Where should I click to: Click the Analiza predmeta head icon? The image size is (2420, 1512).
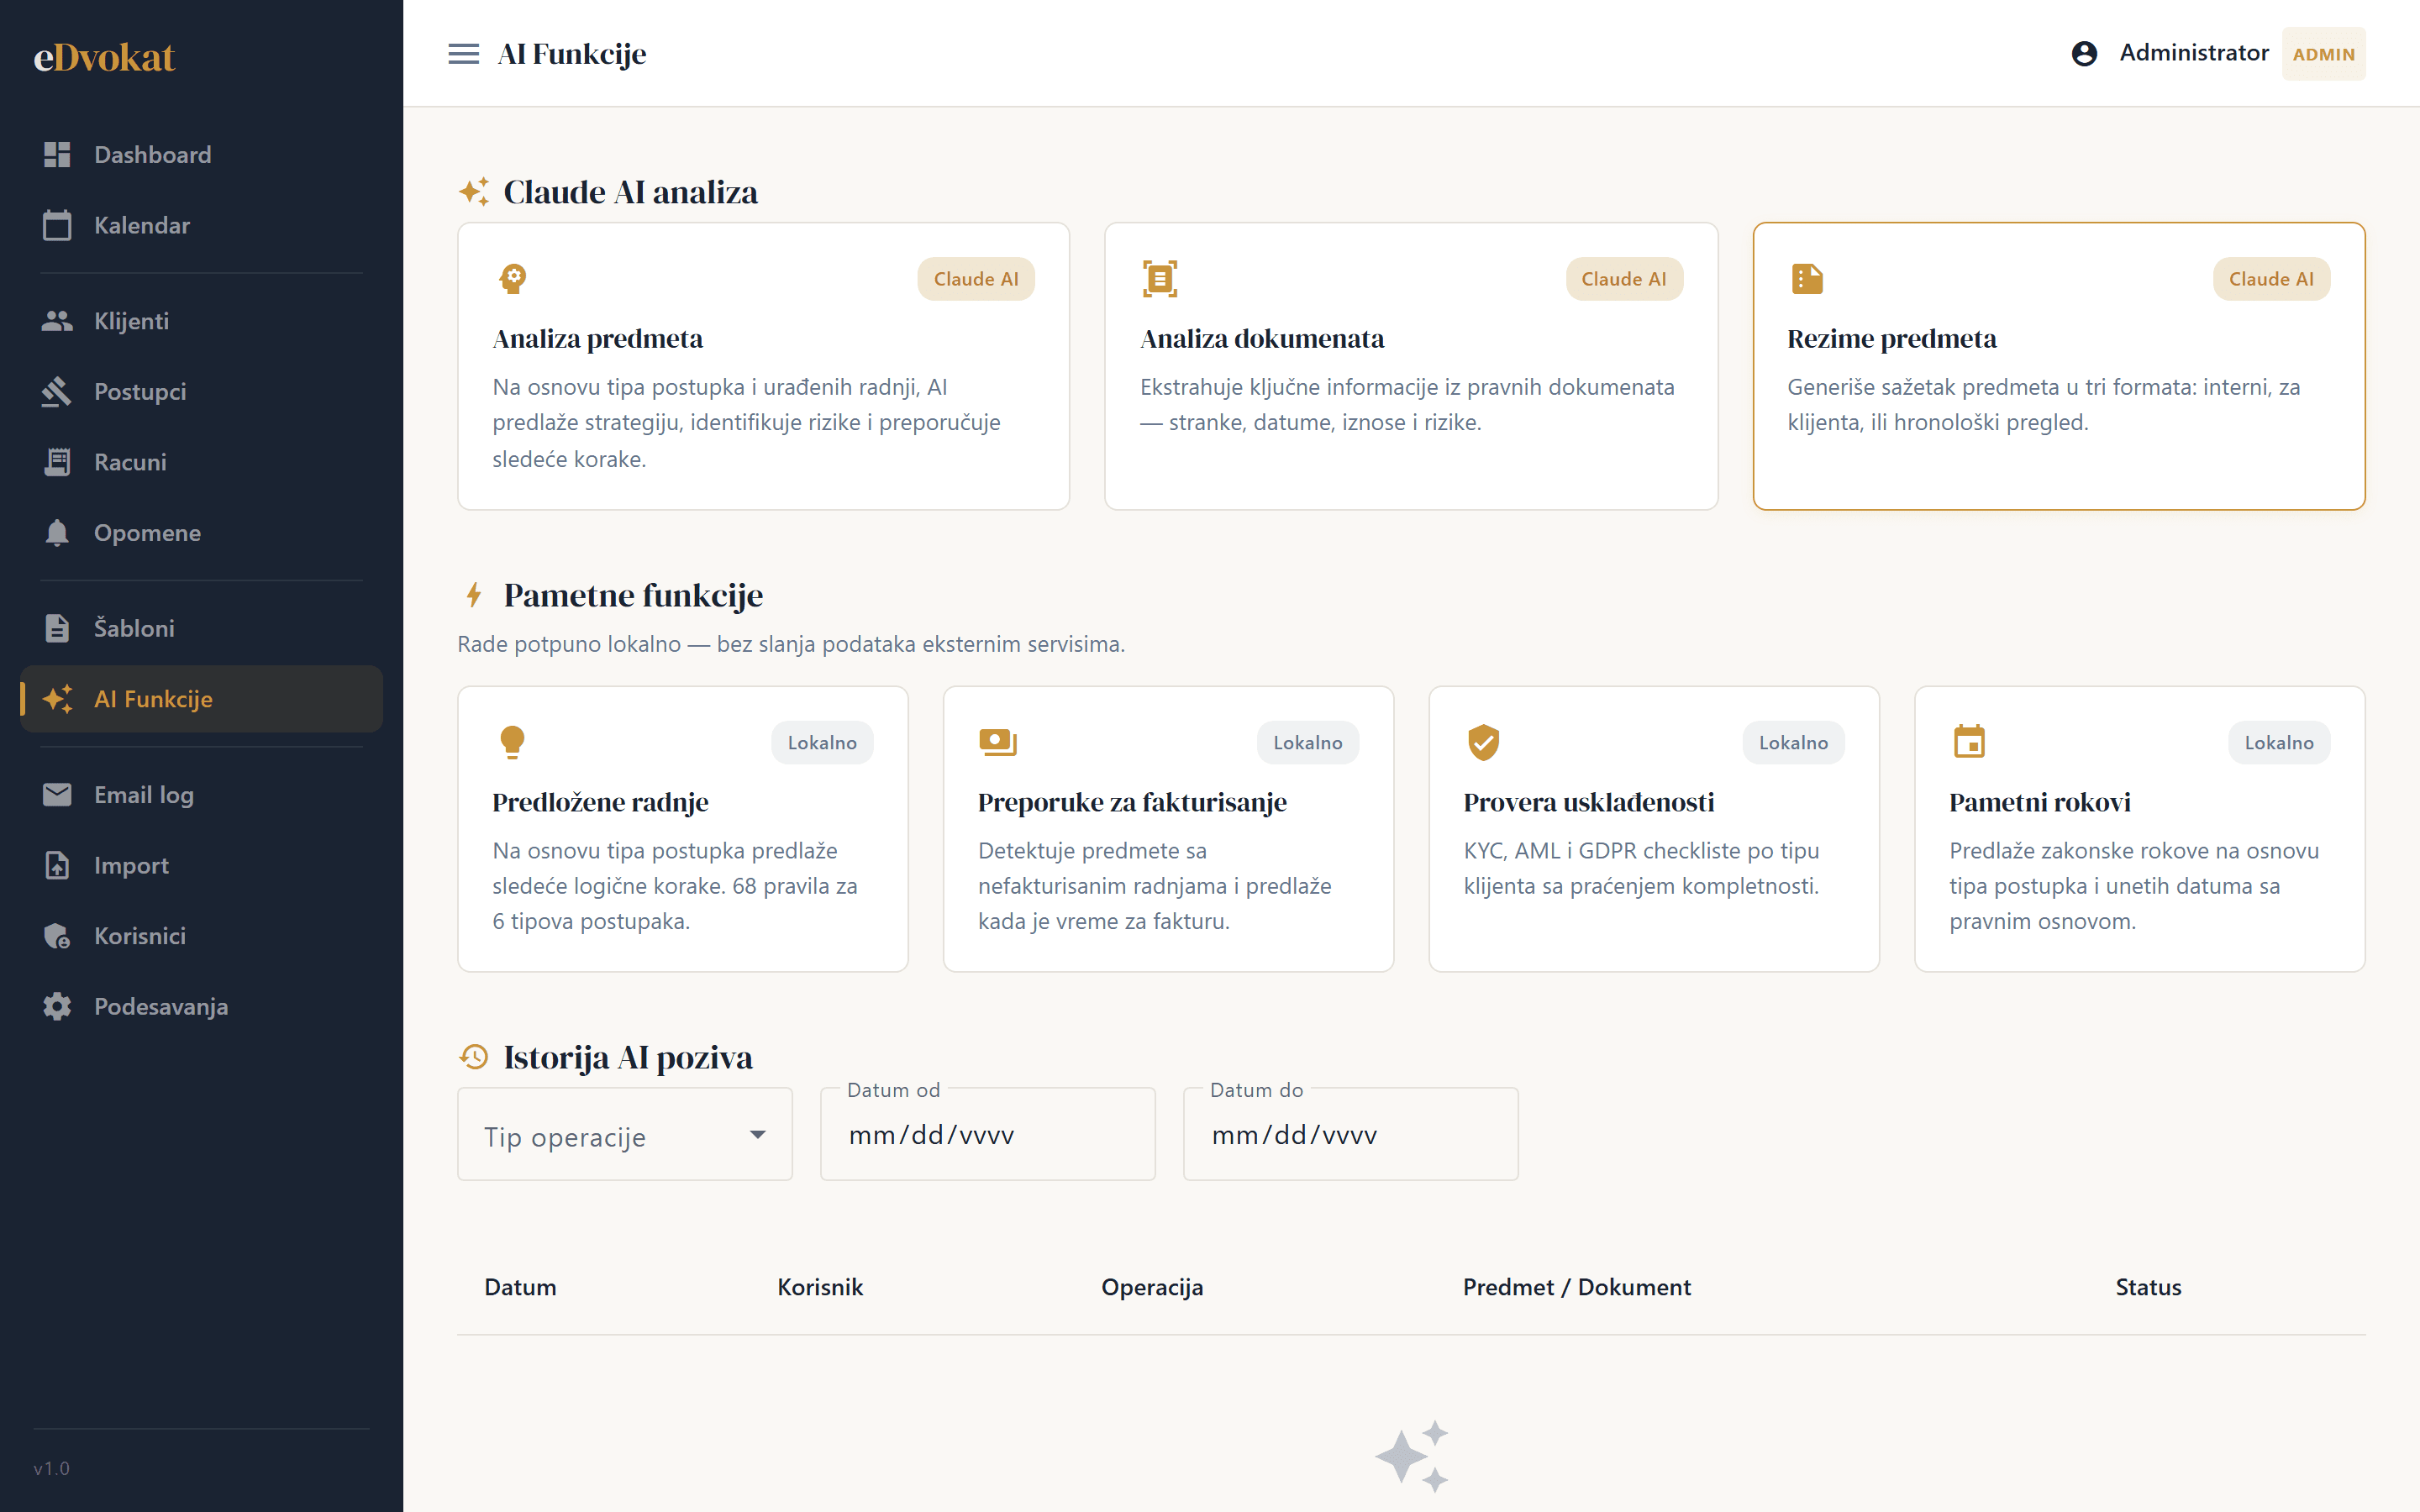(513, 278)
